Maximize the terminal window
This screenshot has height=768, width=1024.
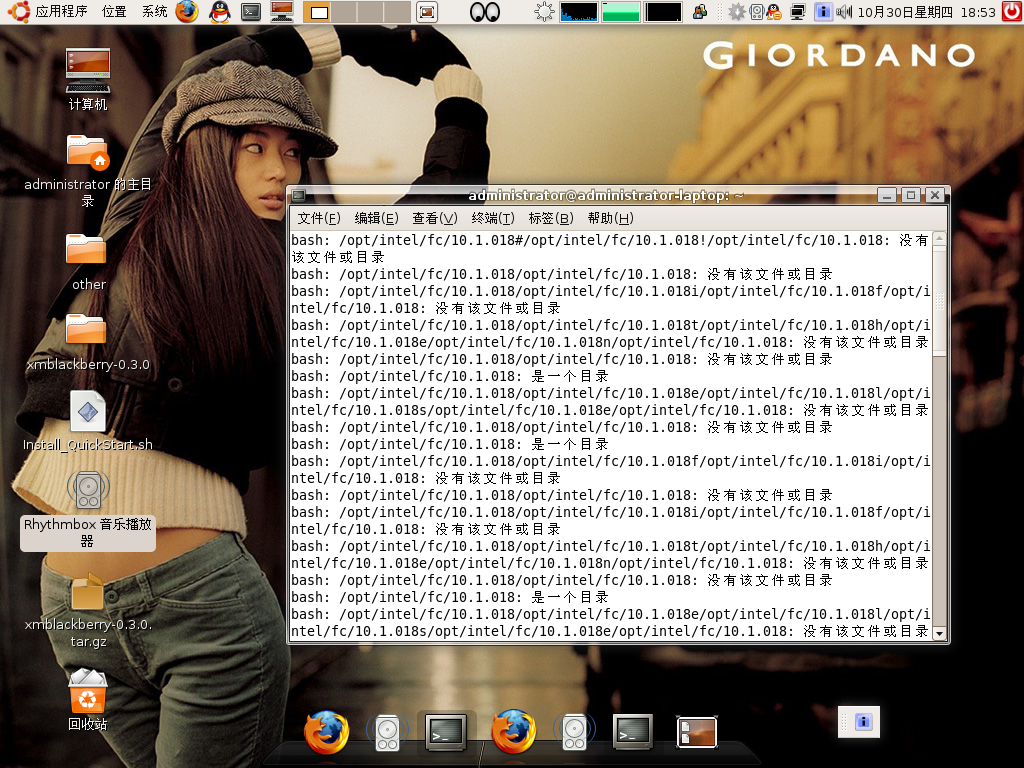910,195
